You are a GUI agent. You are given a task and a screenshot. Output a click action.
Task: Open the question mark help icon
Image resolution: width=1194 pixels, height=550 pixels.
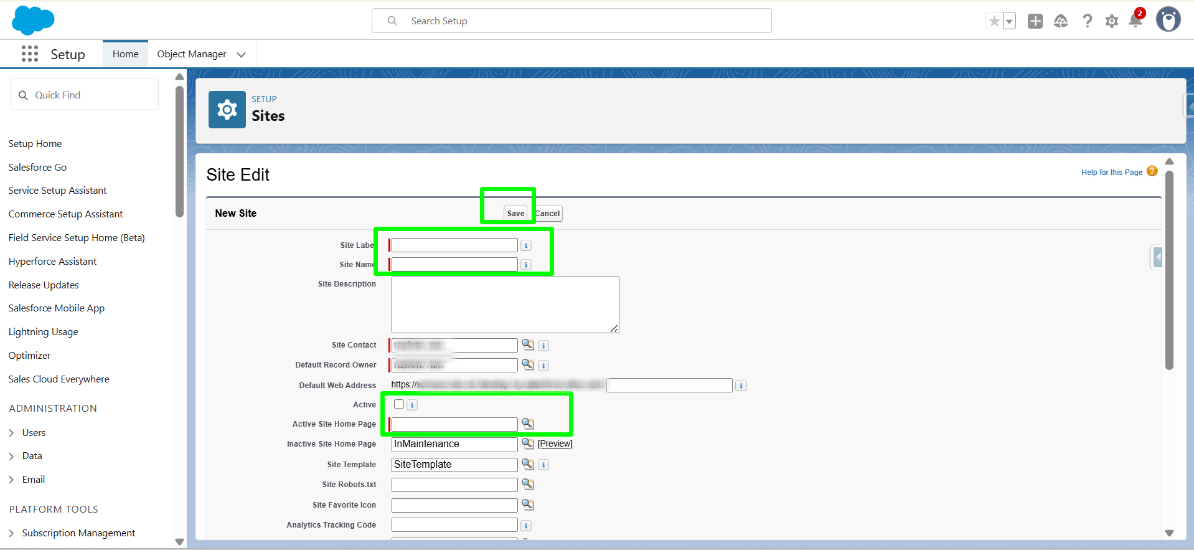(1087, 21)
